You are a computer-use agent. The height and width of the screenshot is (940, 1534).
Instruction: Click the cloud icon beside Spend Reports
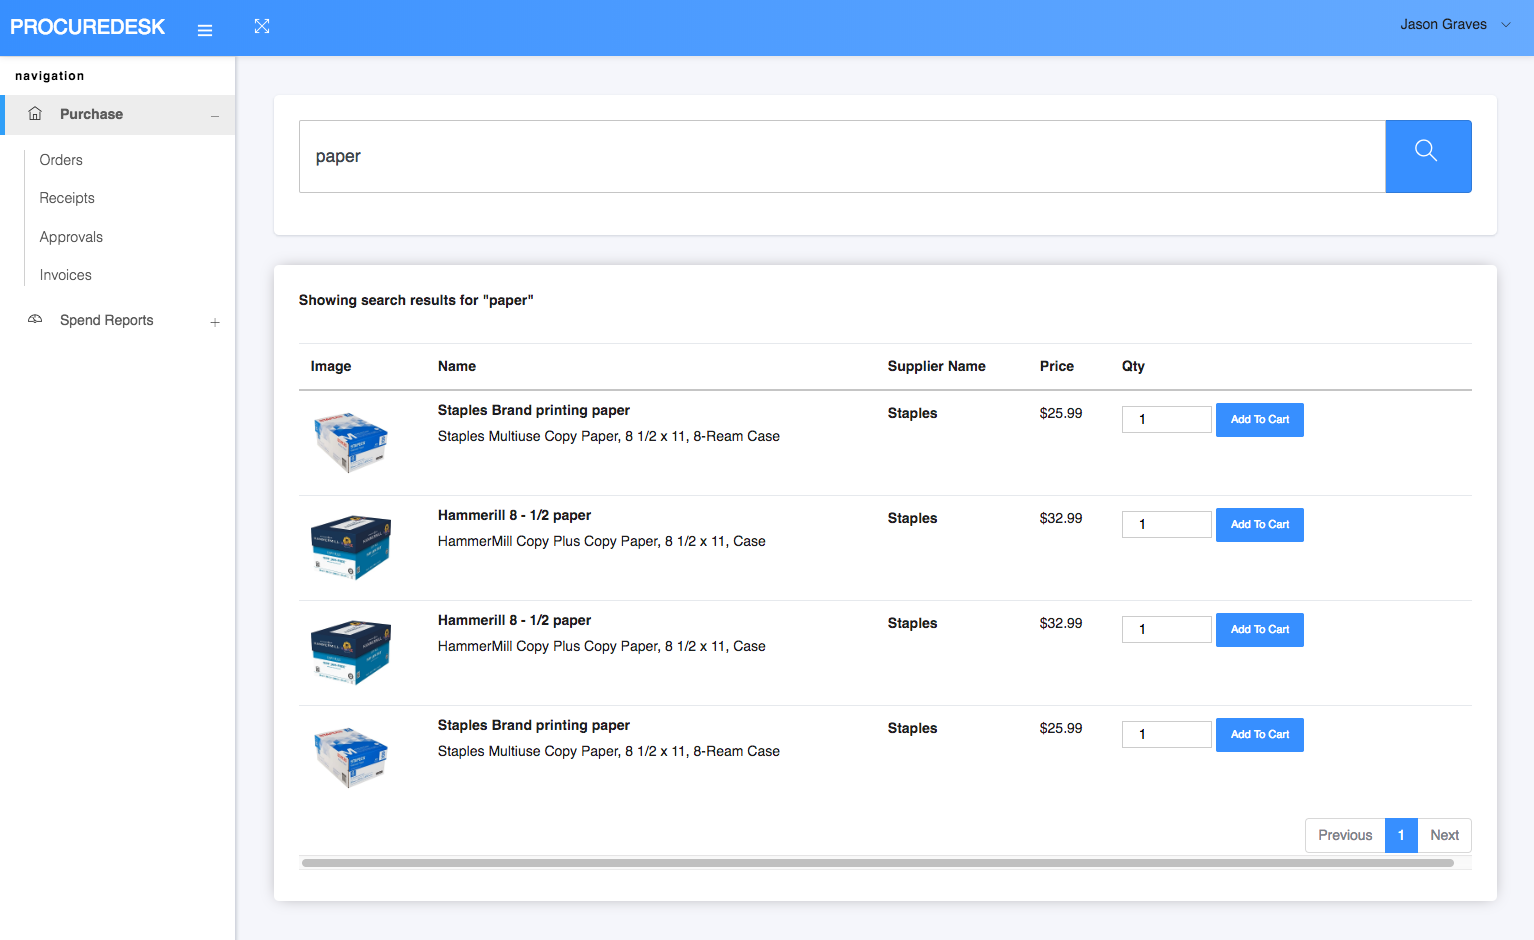pyautogui.click(x=35, y=317)
